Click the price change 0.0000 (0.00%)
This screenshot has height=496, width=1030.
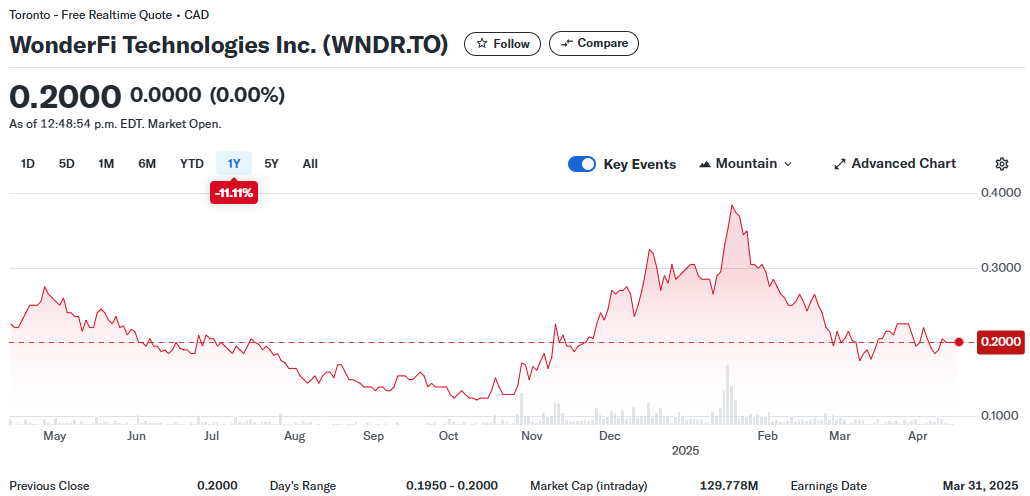coord(208,96)
